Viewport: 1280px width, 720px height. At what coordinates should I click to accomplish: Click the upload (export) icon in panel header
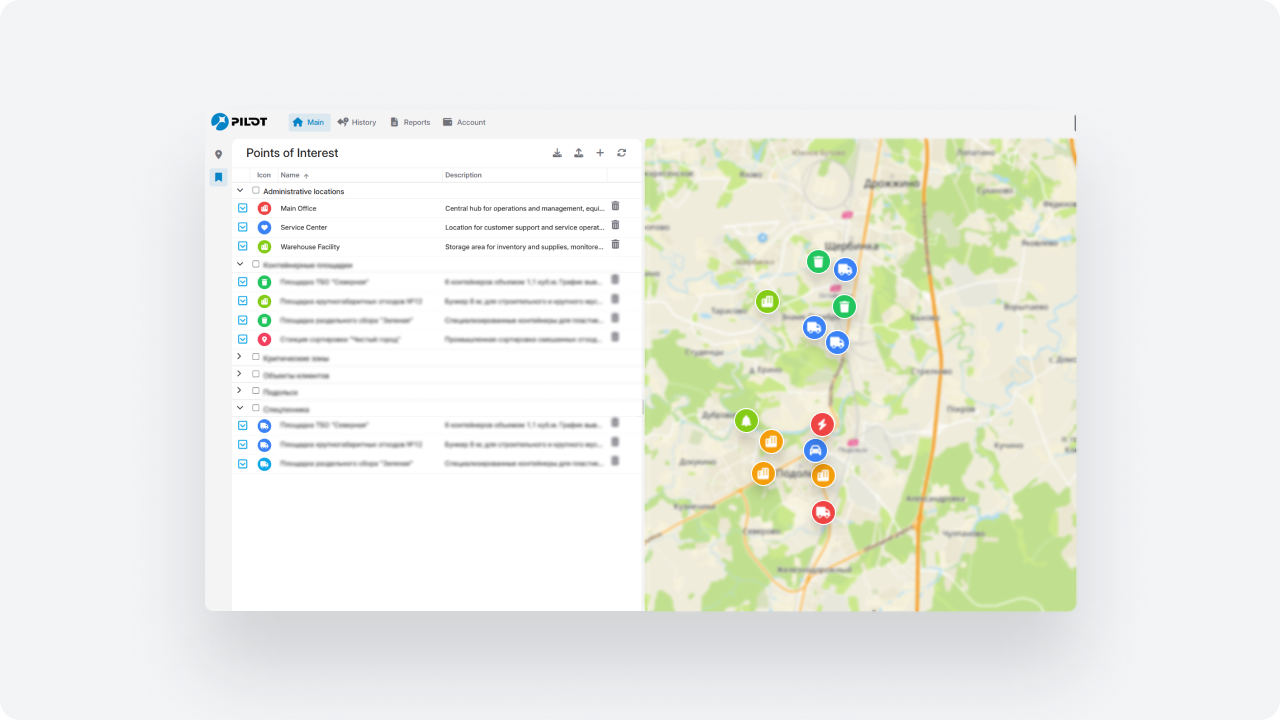[x=578, y=153]
